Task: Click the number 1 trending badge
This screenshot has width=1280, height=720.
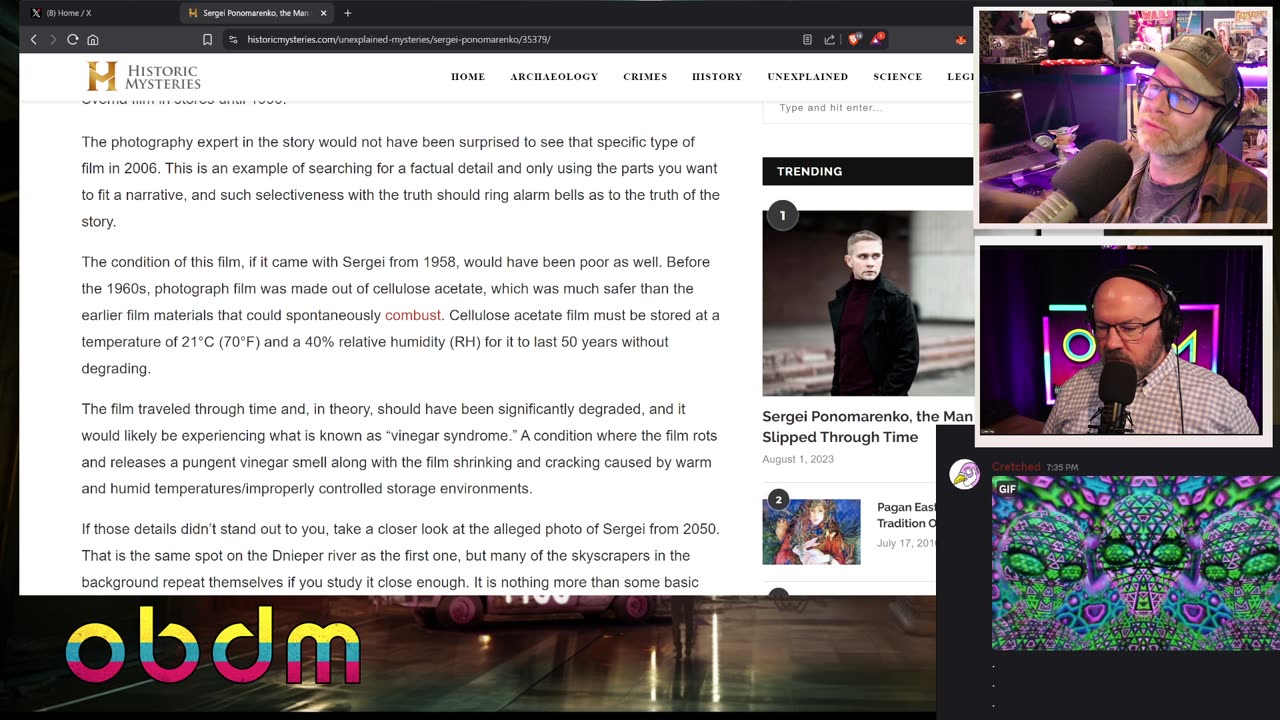Action: [x=782, y=215]
